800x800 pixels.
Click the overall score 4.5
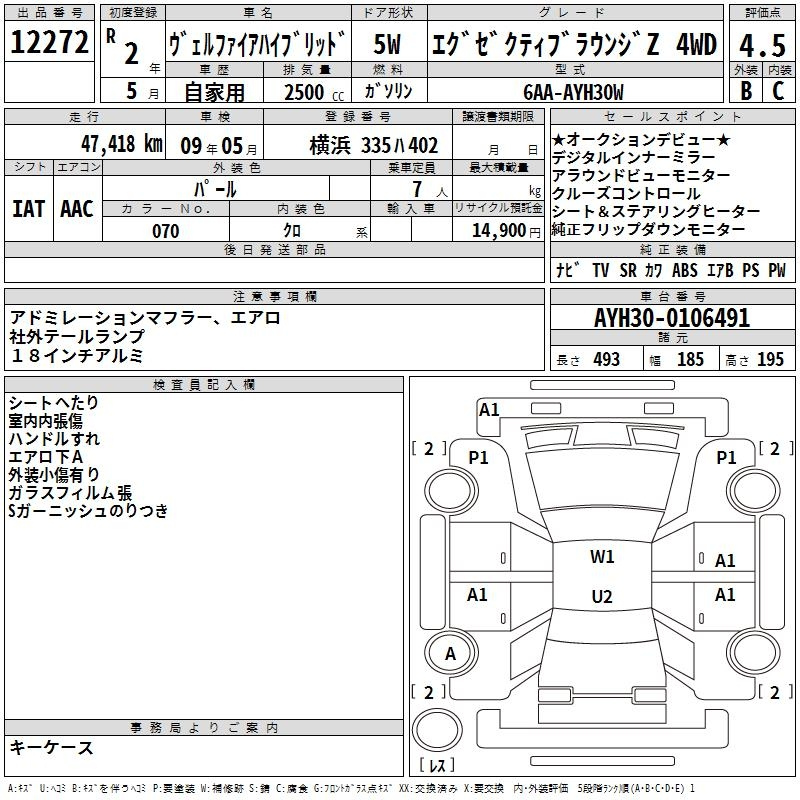pos(760,44)
